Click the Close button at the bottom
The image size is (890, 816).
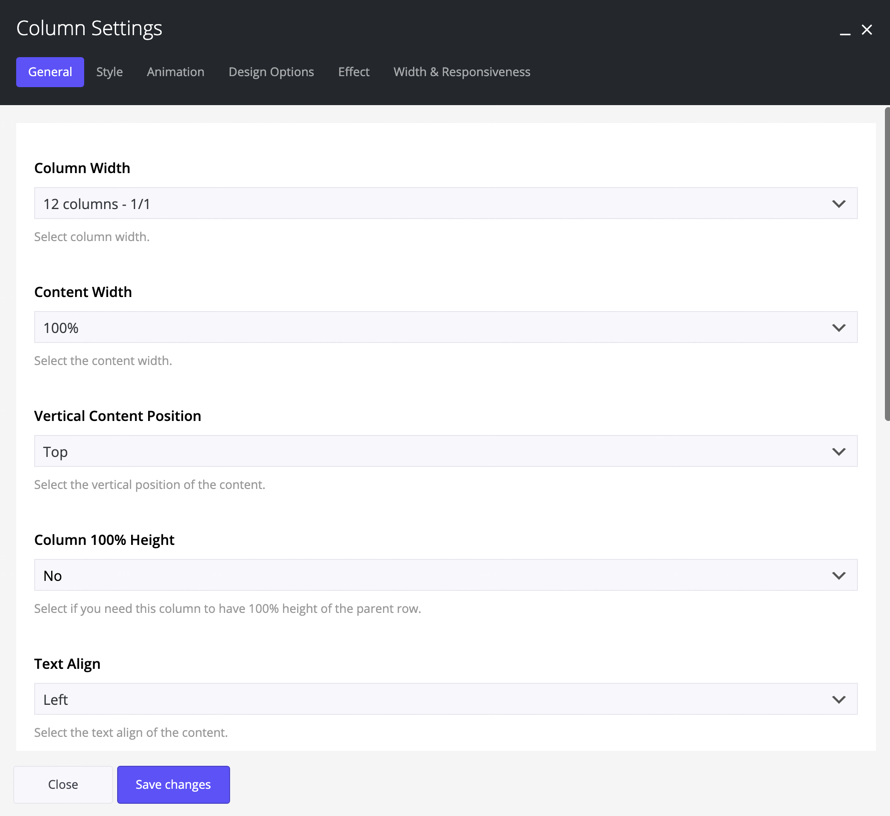click(63, 785)
